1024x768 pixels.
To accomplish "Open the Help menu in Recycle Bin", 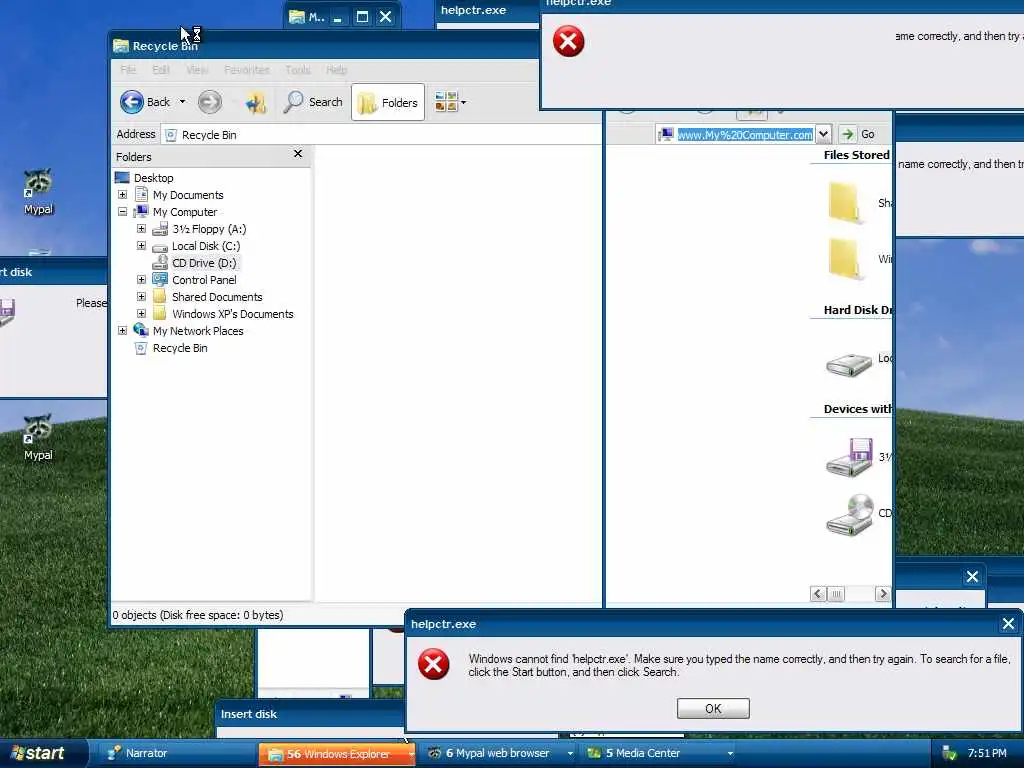I will 336,69.
